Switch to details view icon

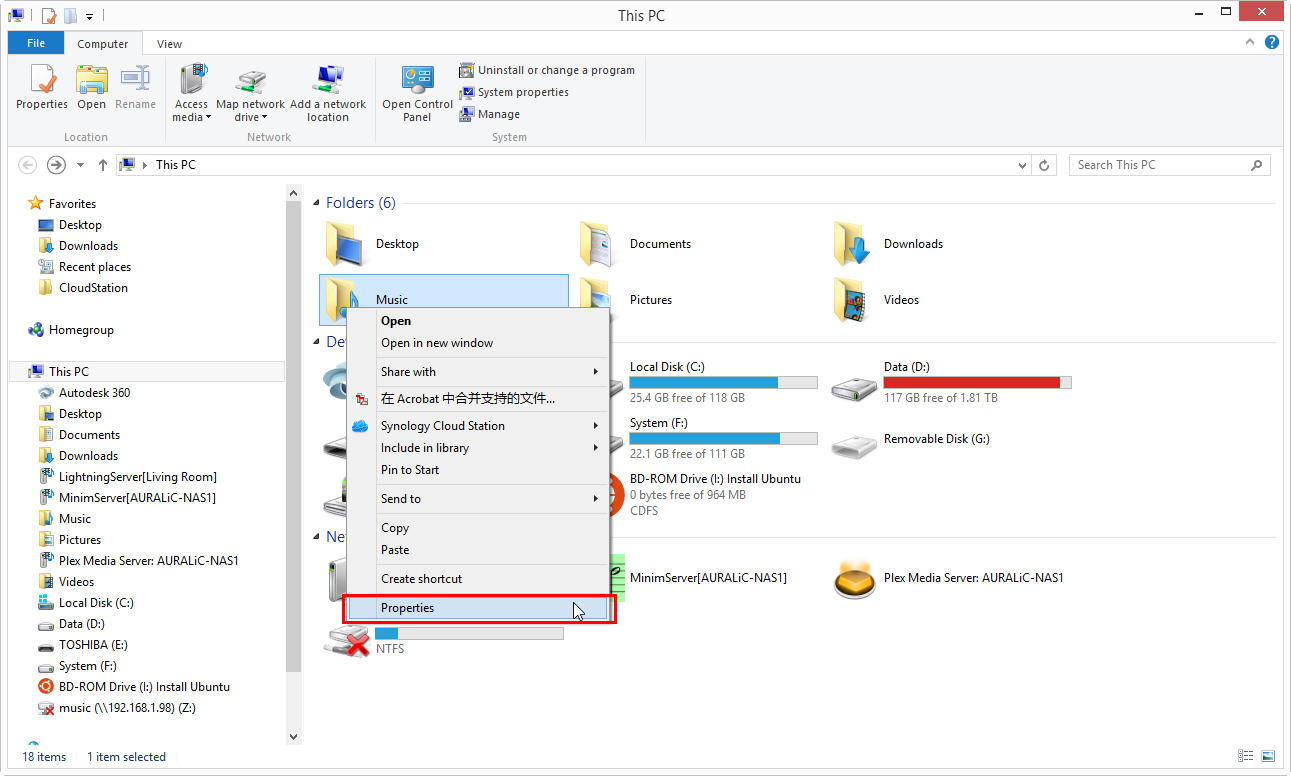click(1245, 757)
